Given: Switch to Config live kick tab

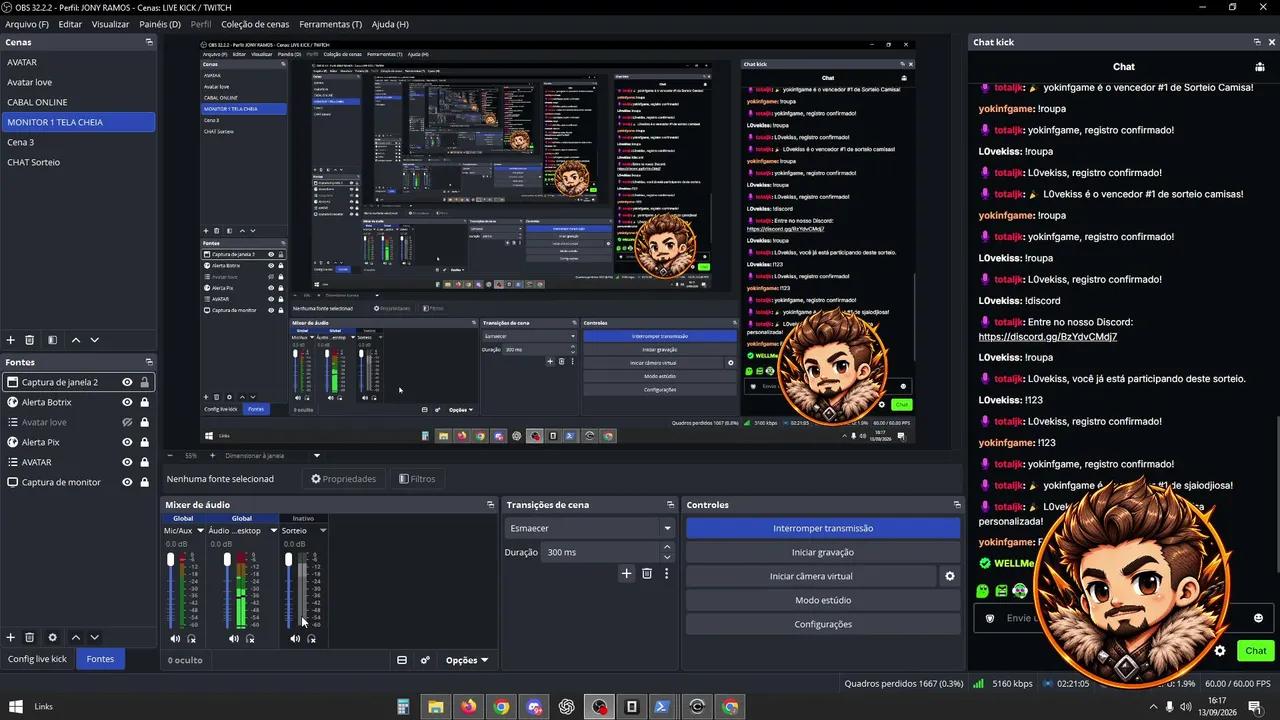Looking at the screenshot, I should click(37, 659).
